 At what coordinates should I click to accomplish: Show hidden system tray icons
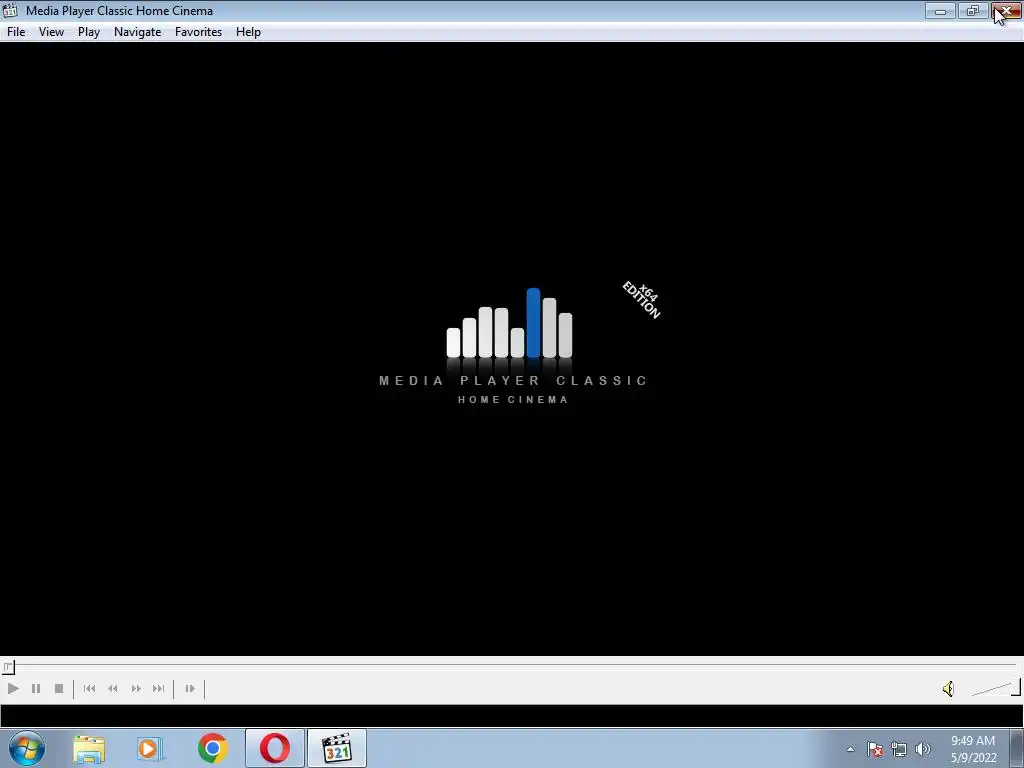point(850,749)
